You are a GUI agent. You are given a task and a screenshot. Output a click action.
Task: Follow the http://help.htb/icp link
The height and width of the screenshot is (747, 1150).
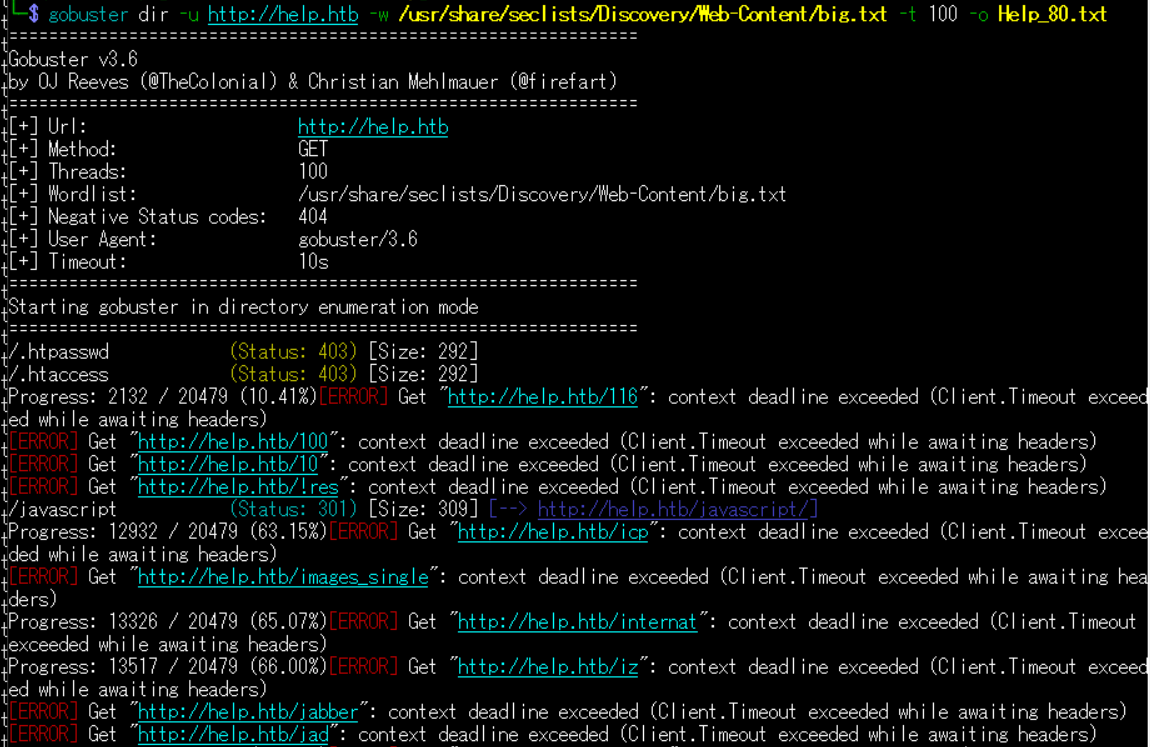(x=552, y=532)
